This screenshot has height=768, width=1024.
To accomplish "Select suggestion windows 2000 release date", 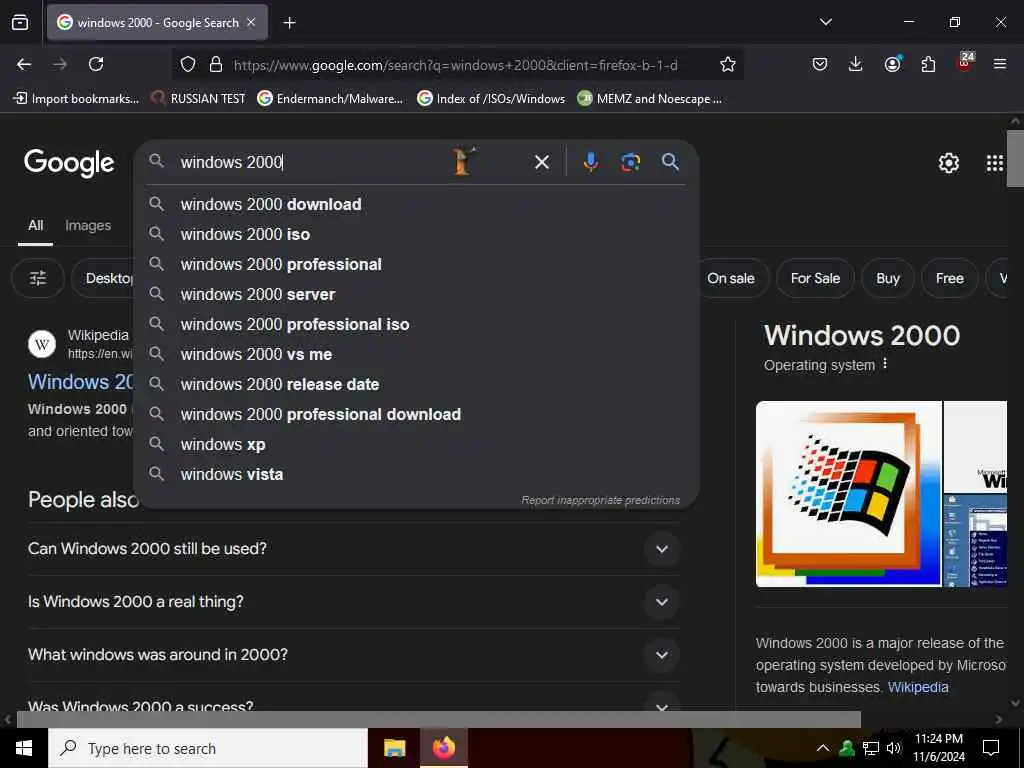I will (417, 385).
